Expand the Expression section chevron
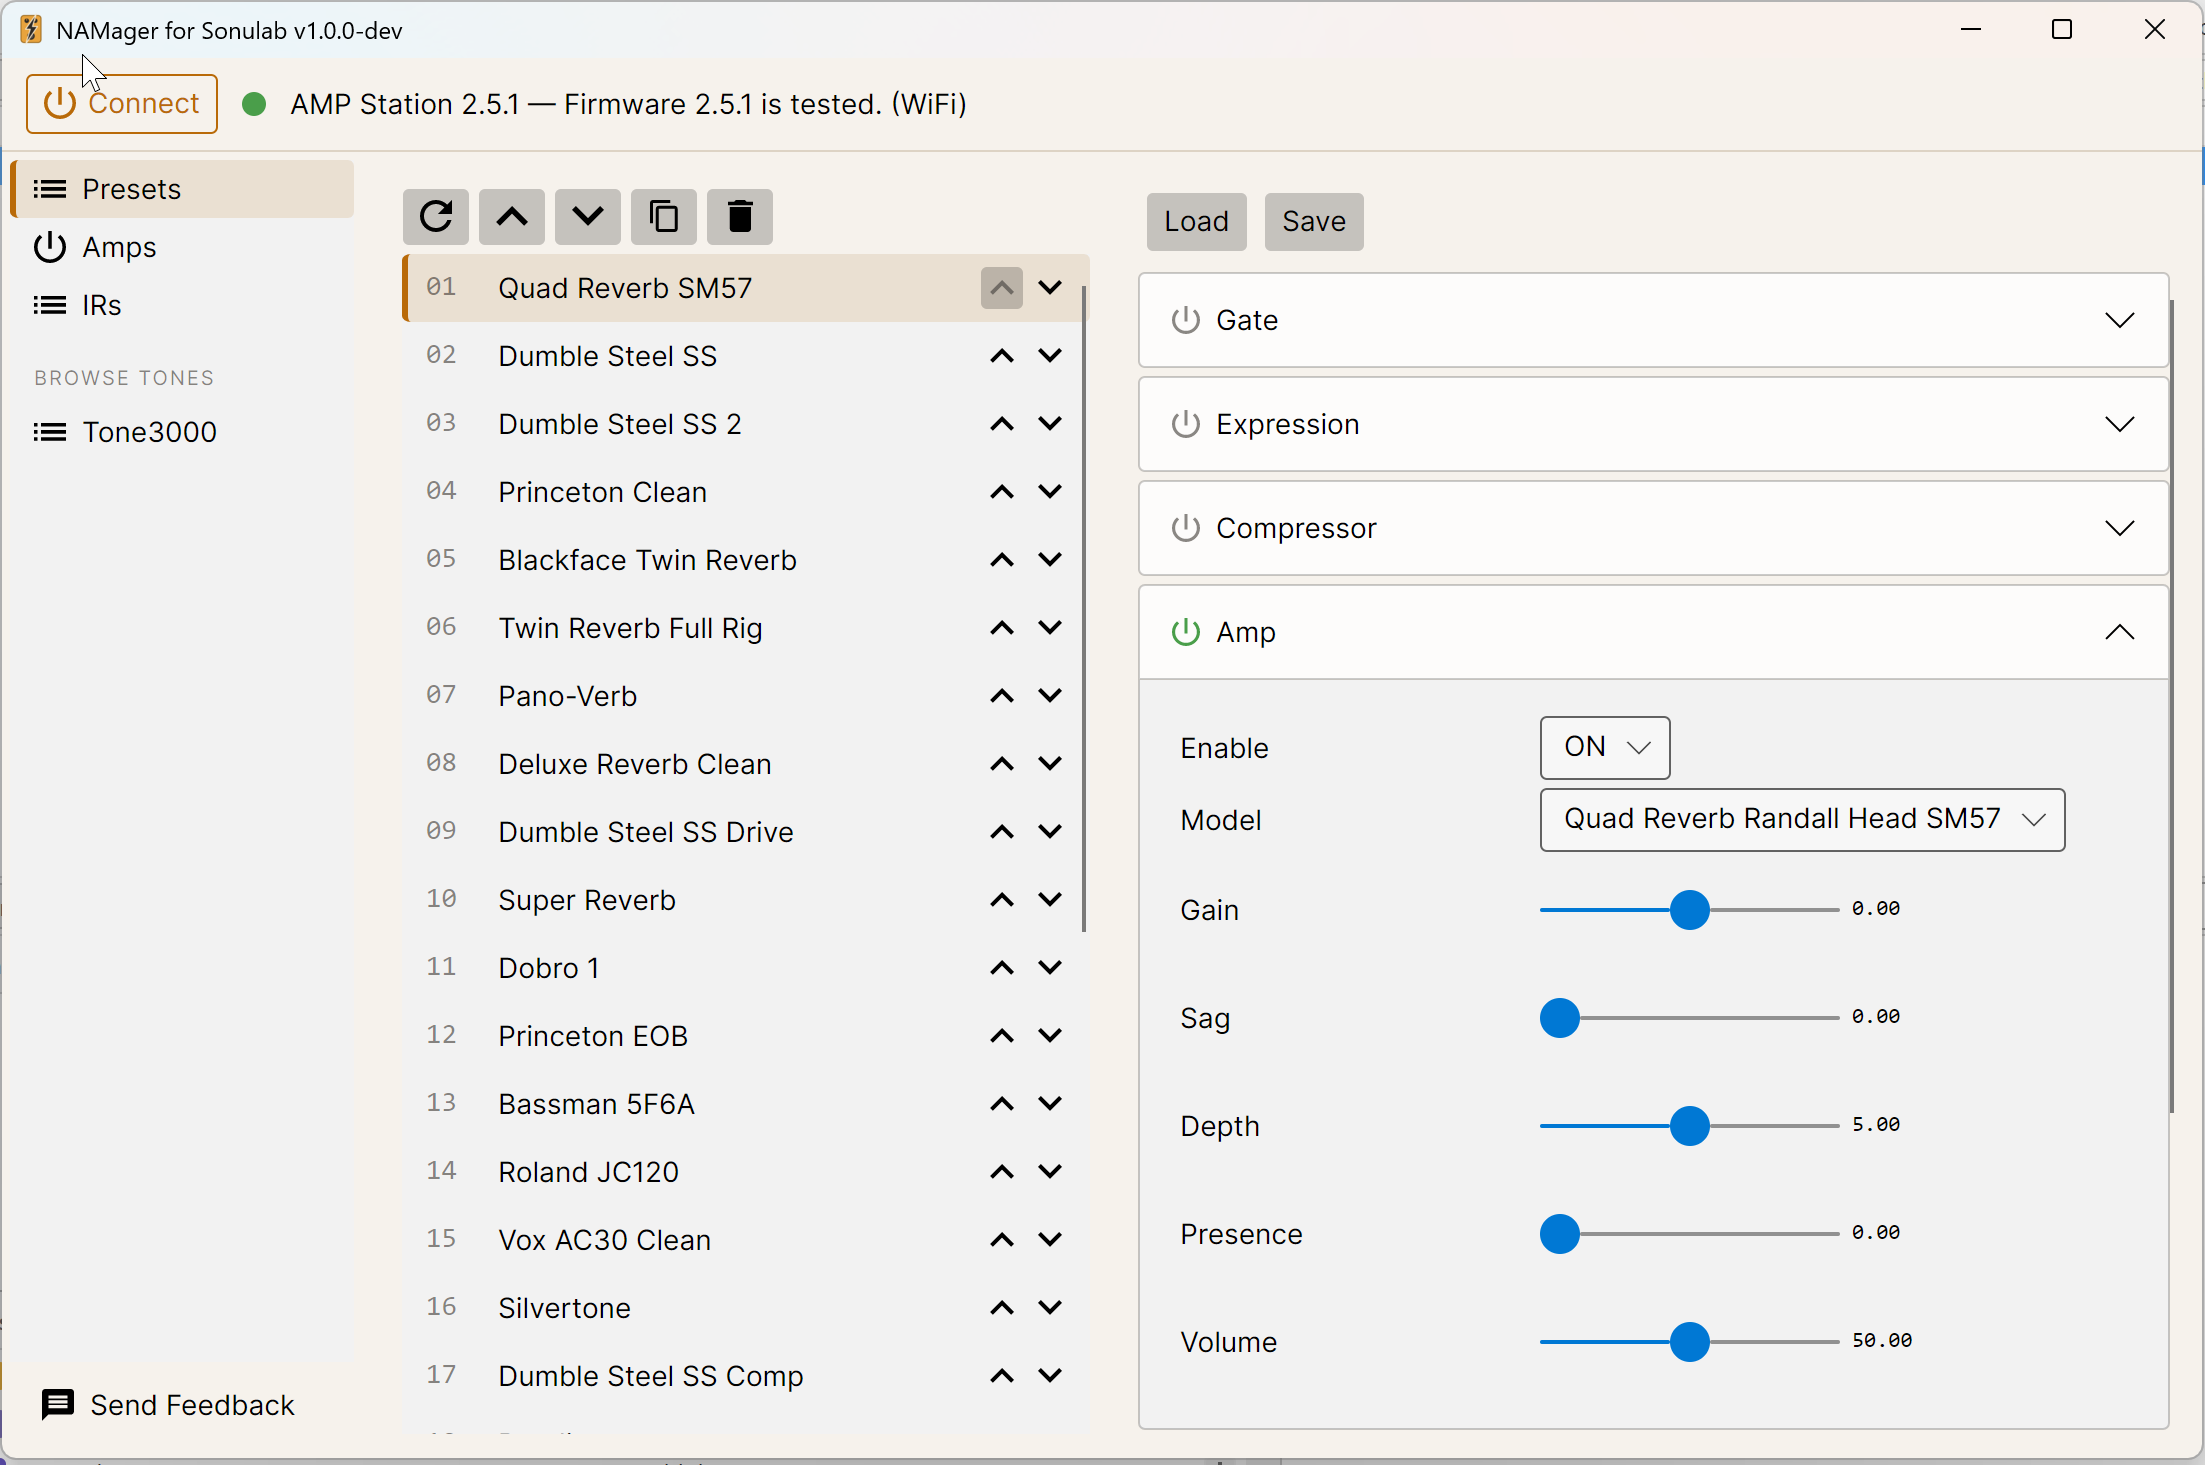 tap(2119, 424)
